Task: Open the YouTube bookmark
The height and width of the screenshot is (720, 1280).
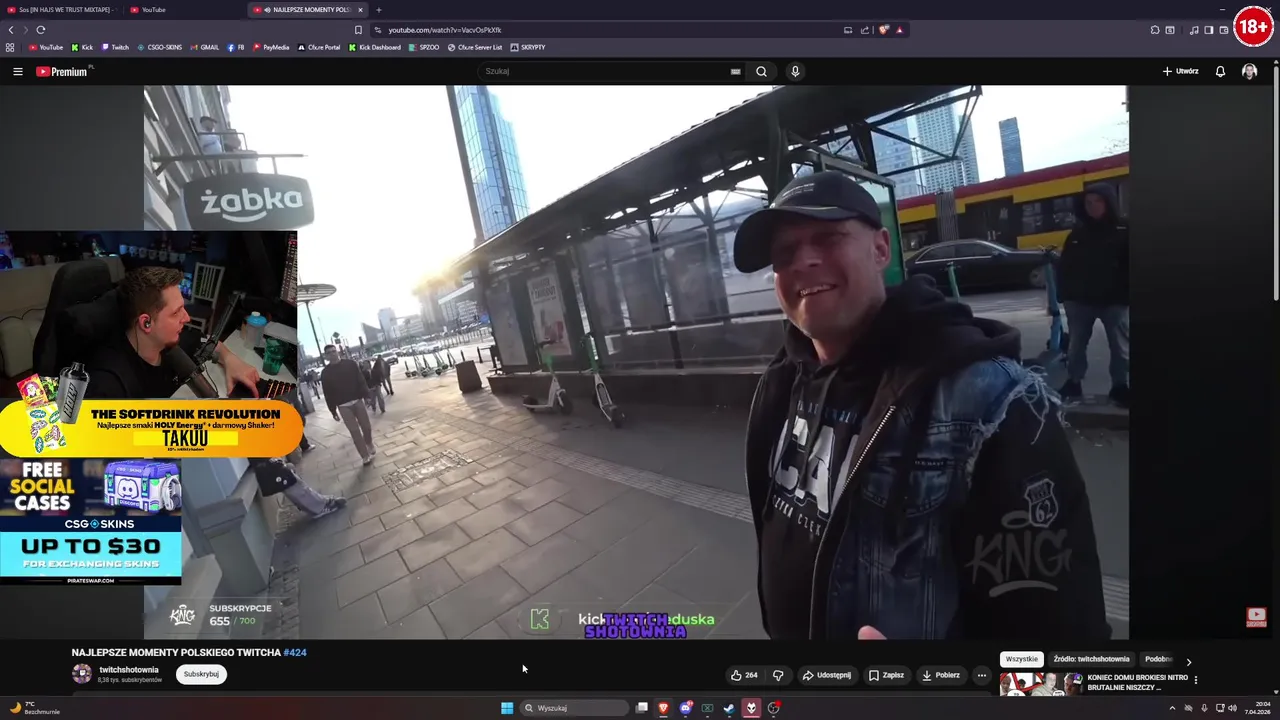Action: [46, 47]
